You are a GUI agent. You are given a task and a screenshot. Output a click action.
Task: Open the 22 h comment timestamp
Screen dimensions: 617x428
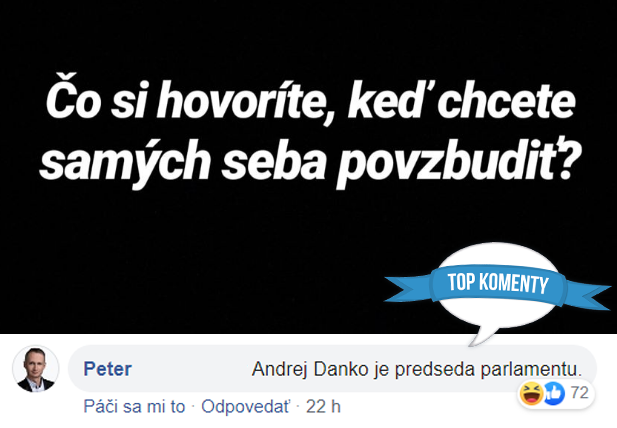[x=323, y=406]
